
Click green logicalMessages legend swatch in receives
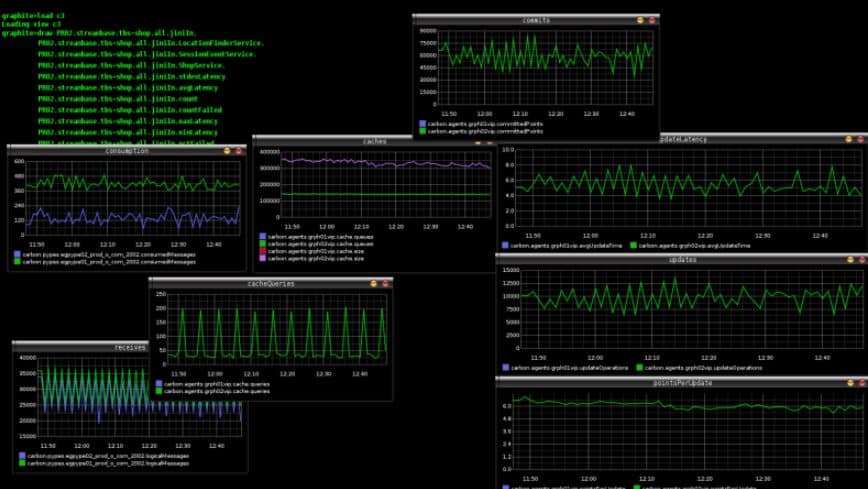tap(22, 462)
